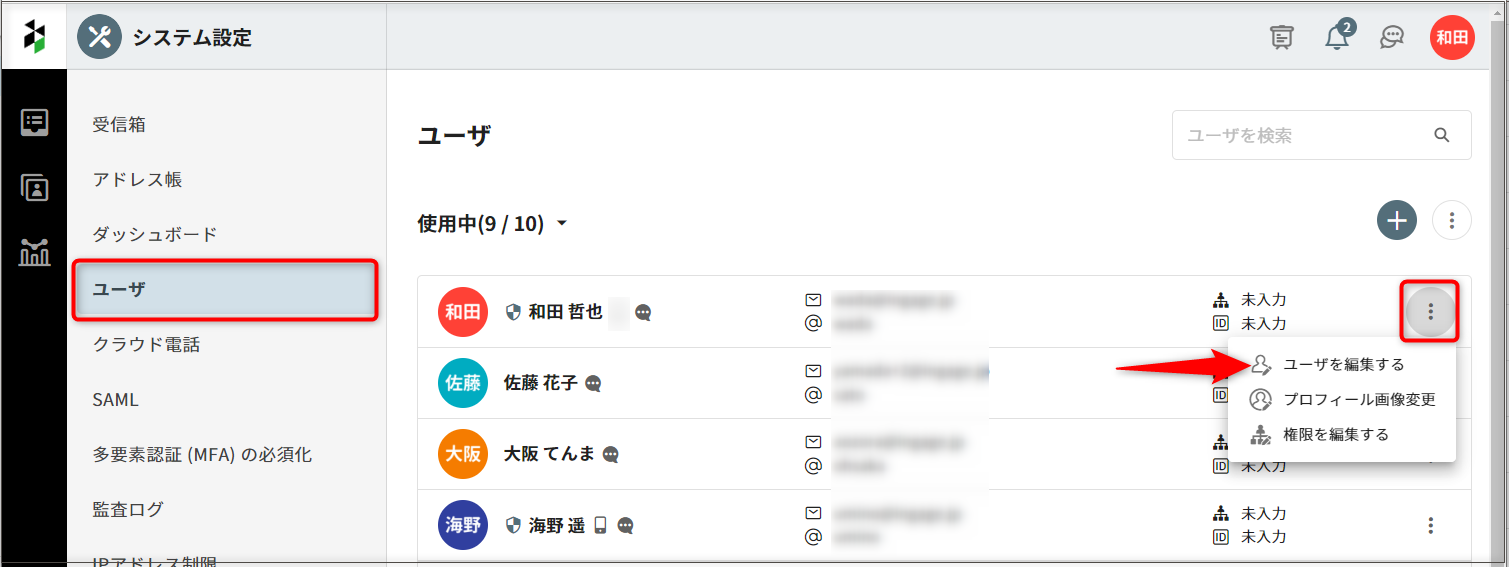Choose プロフィール画像変更 menu item
Viewport: 1509px width, 567px height.
pyautogui.click(x=1358, y=400)
